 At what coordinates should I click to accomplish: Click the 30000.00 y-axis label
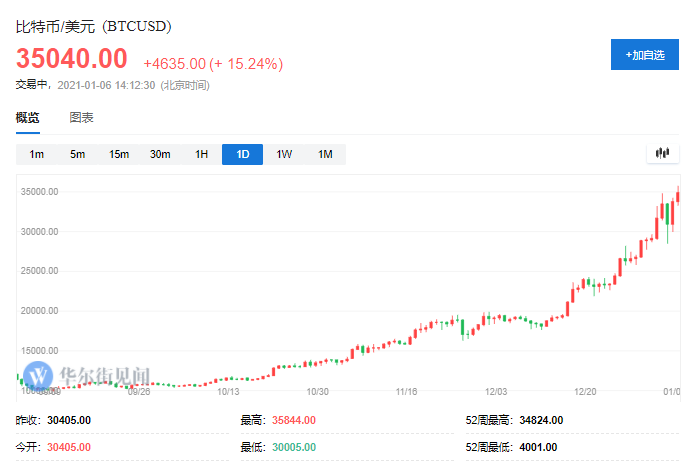39,232
